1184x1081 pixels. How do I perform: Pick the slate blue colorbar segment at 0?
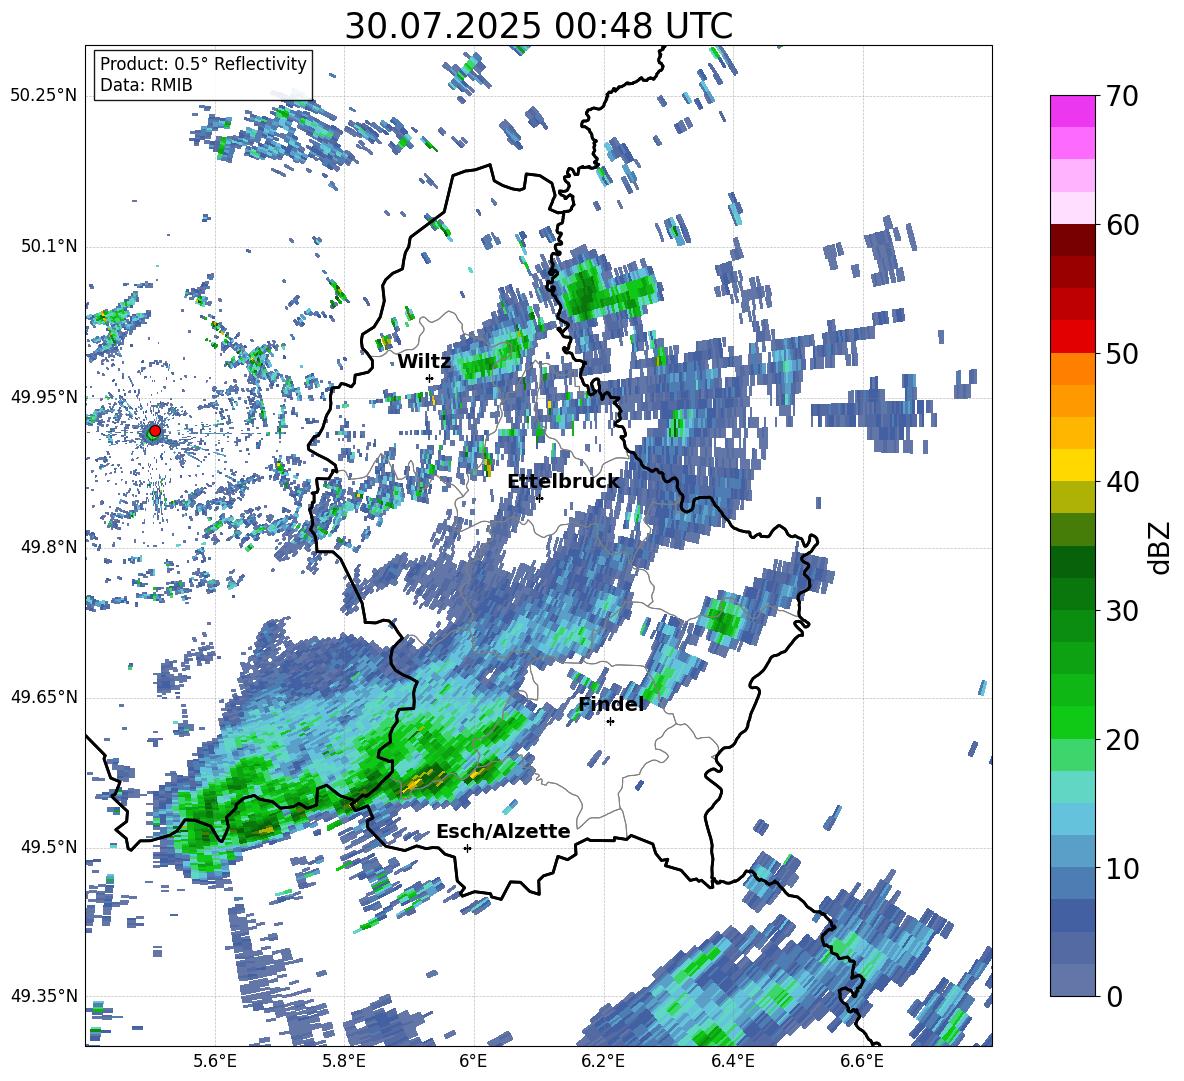pyautogui.click(x=1072, y=980)
